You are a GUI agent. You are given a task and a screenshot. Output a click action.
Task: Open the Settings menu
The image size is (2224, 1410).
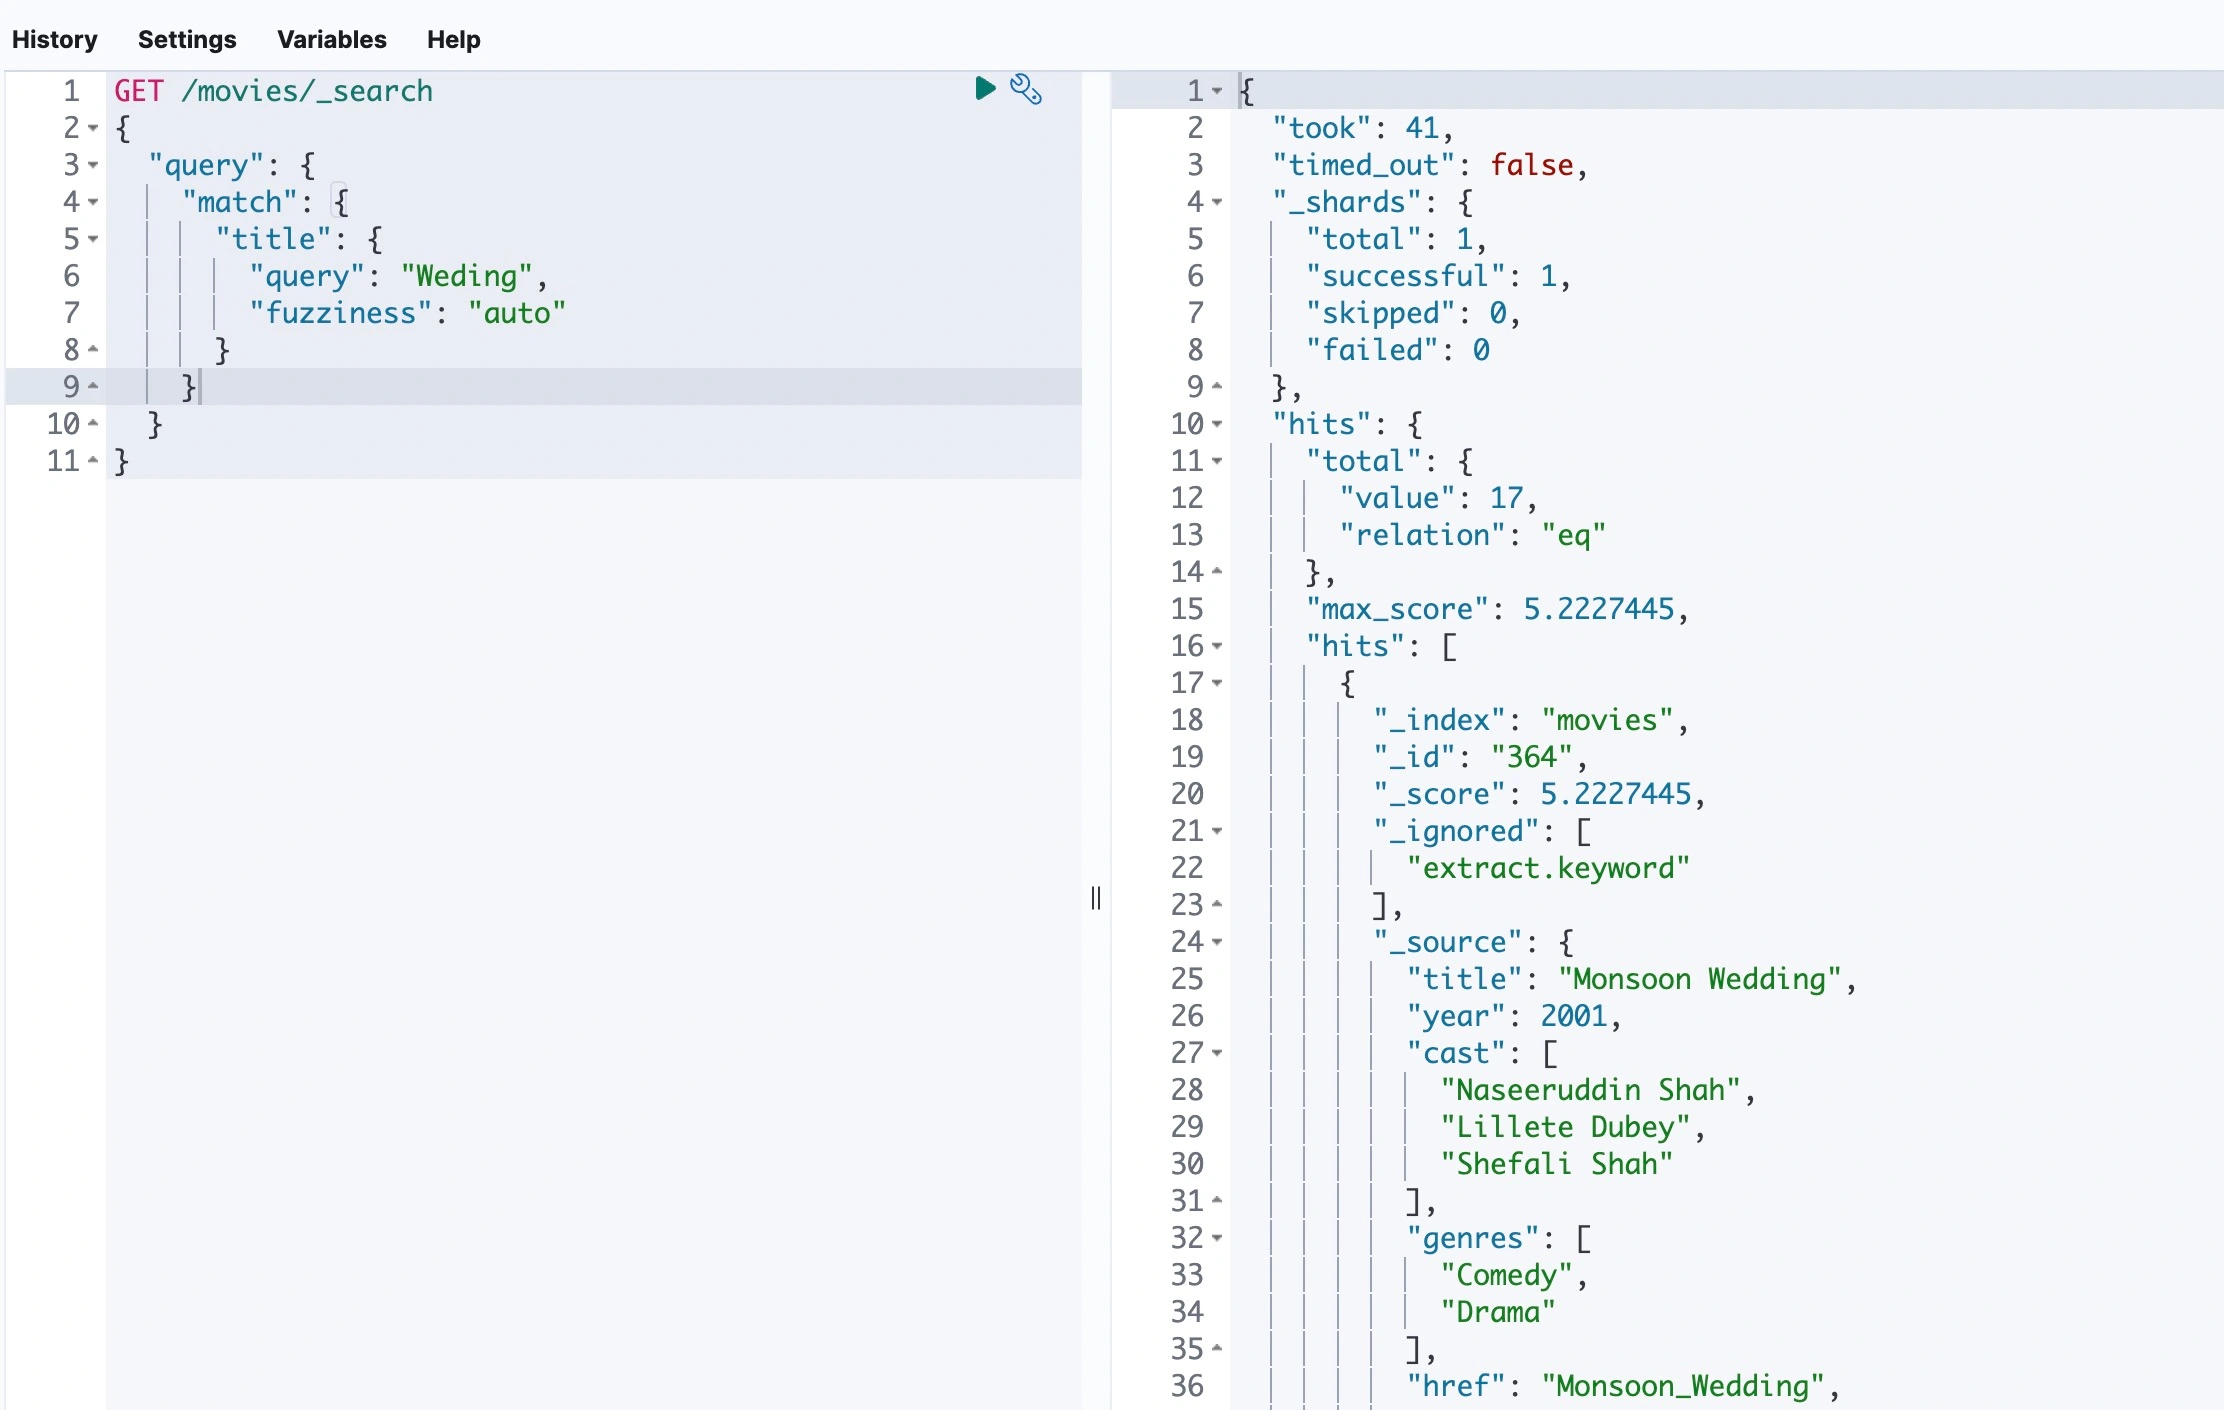coord(187,39)
